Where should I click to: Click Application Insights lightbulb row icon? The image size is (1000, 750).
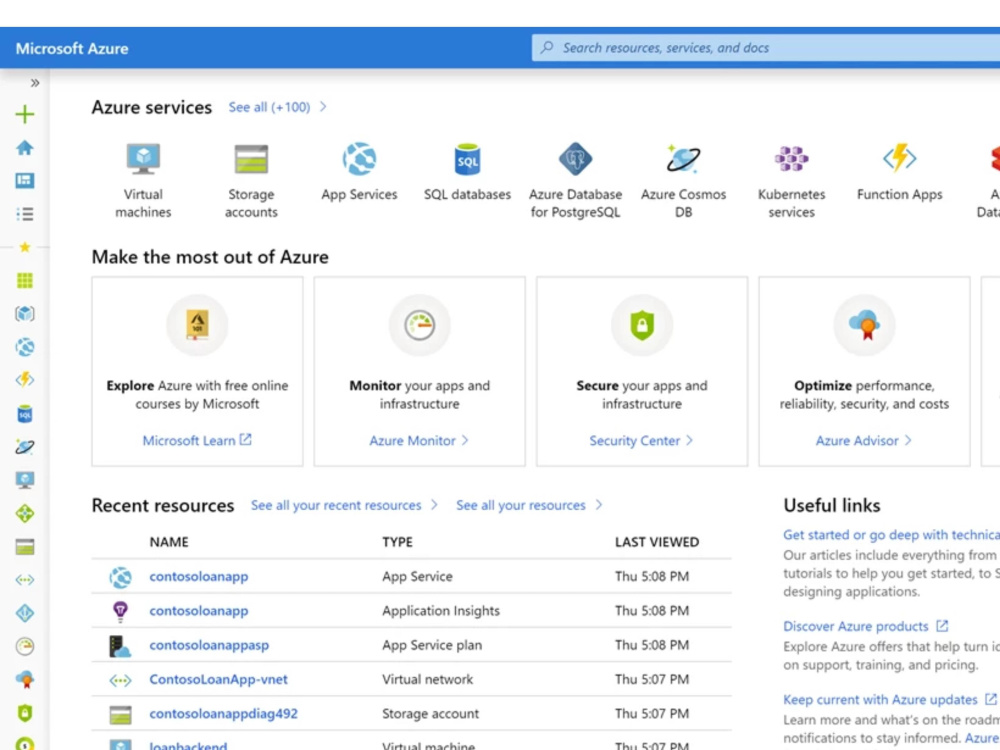[120, 611]
